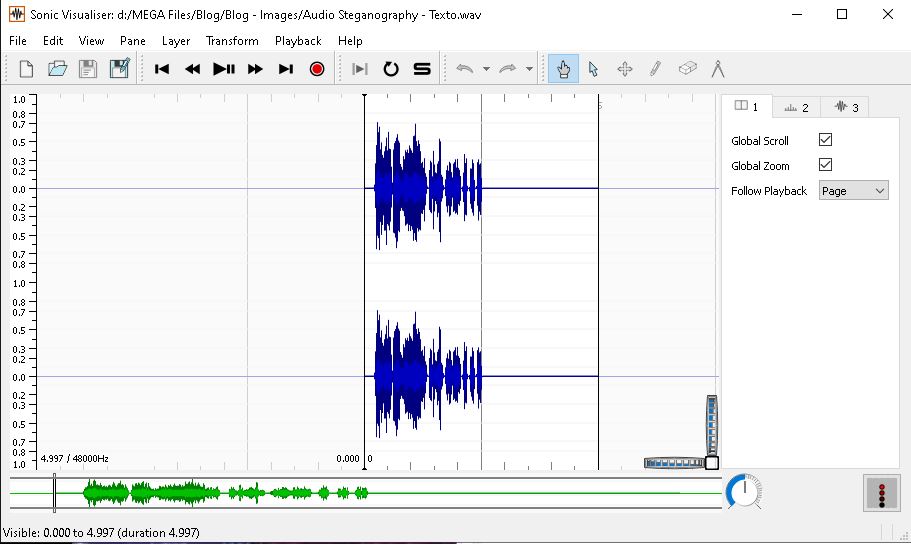Choose the Select arrow tool
Viewport: 911px width, 544px height.
pos(593,69)
